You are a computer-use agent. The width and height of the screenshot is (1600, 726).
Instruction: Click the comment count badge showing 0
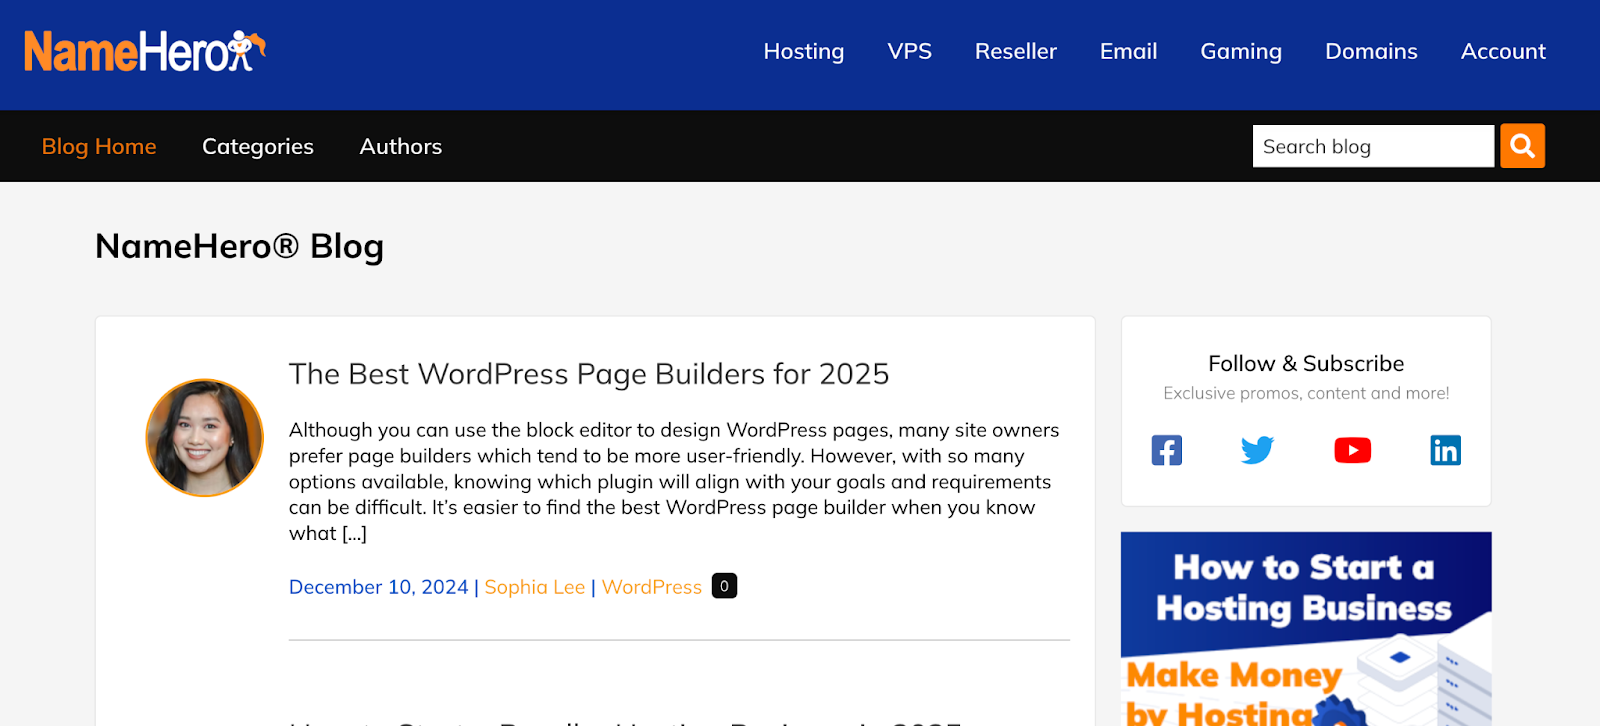point(724,586)
